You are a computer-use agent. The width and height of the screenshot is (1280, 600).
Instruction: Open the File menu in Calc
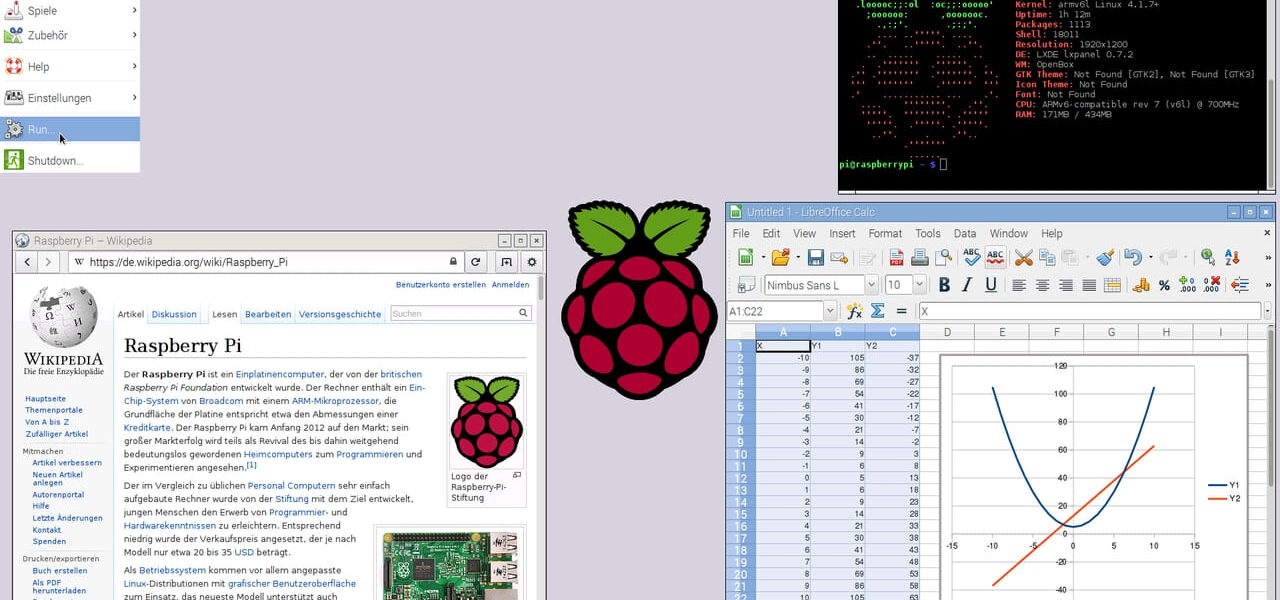(741, 233)
